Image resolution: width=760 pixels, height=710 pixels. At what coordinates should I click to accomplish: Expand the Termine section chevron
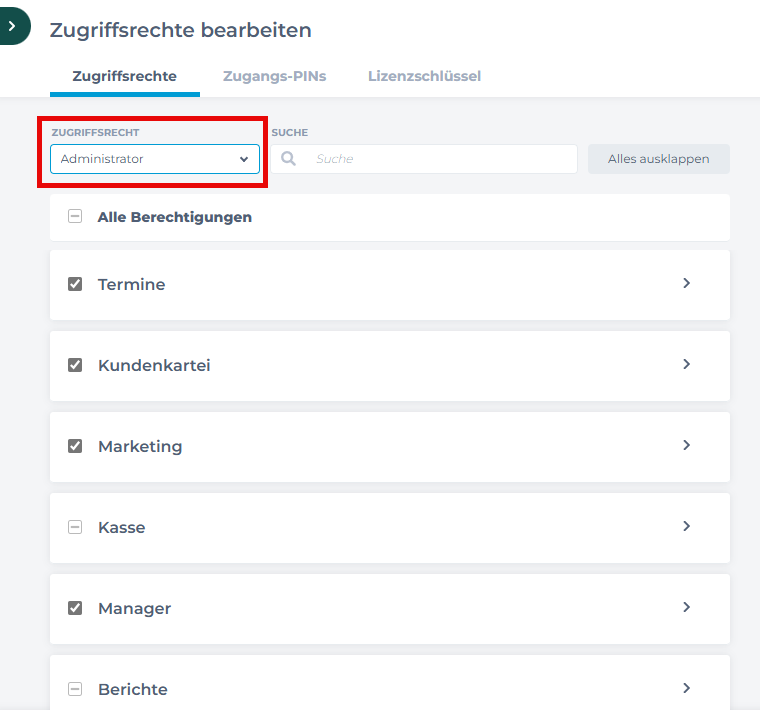(686, 283)
